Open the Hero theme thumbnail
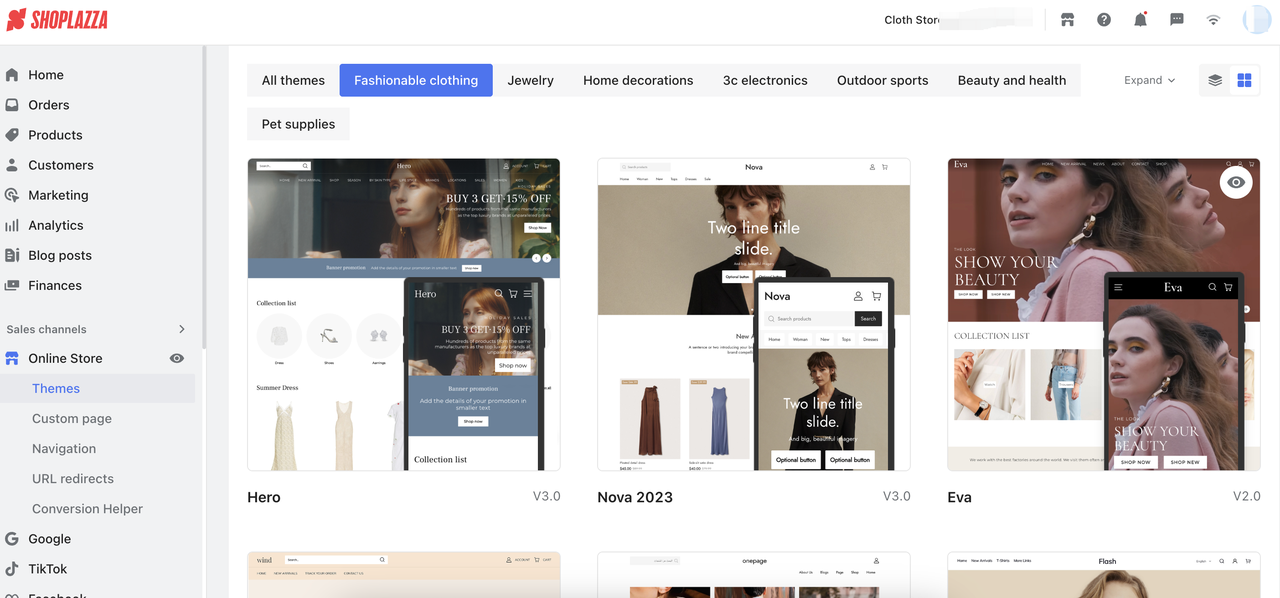 click(404, 314)
